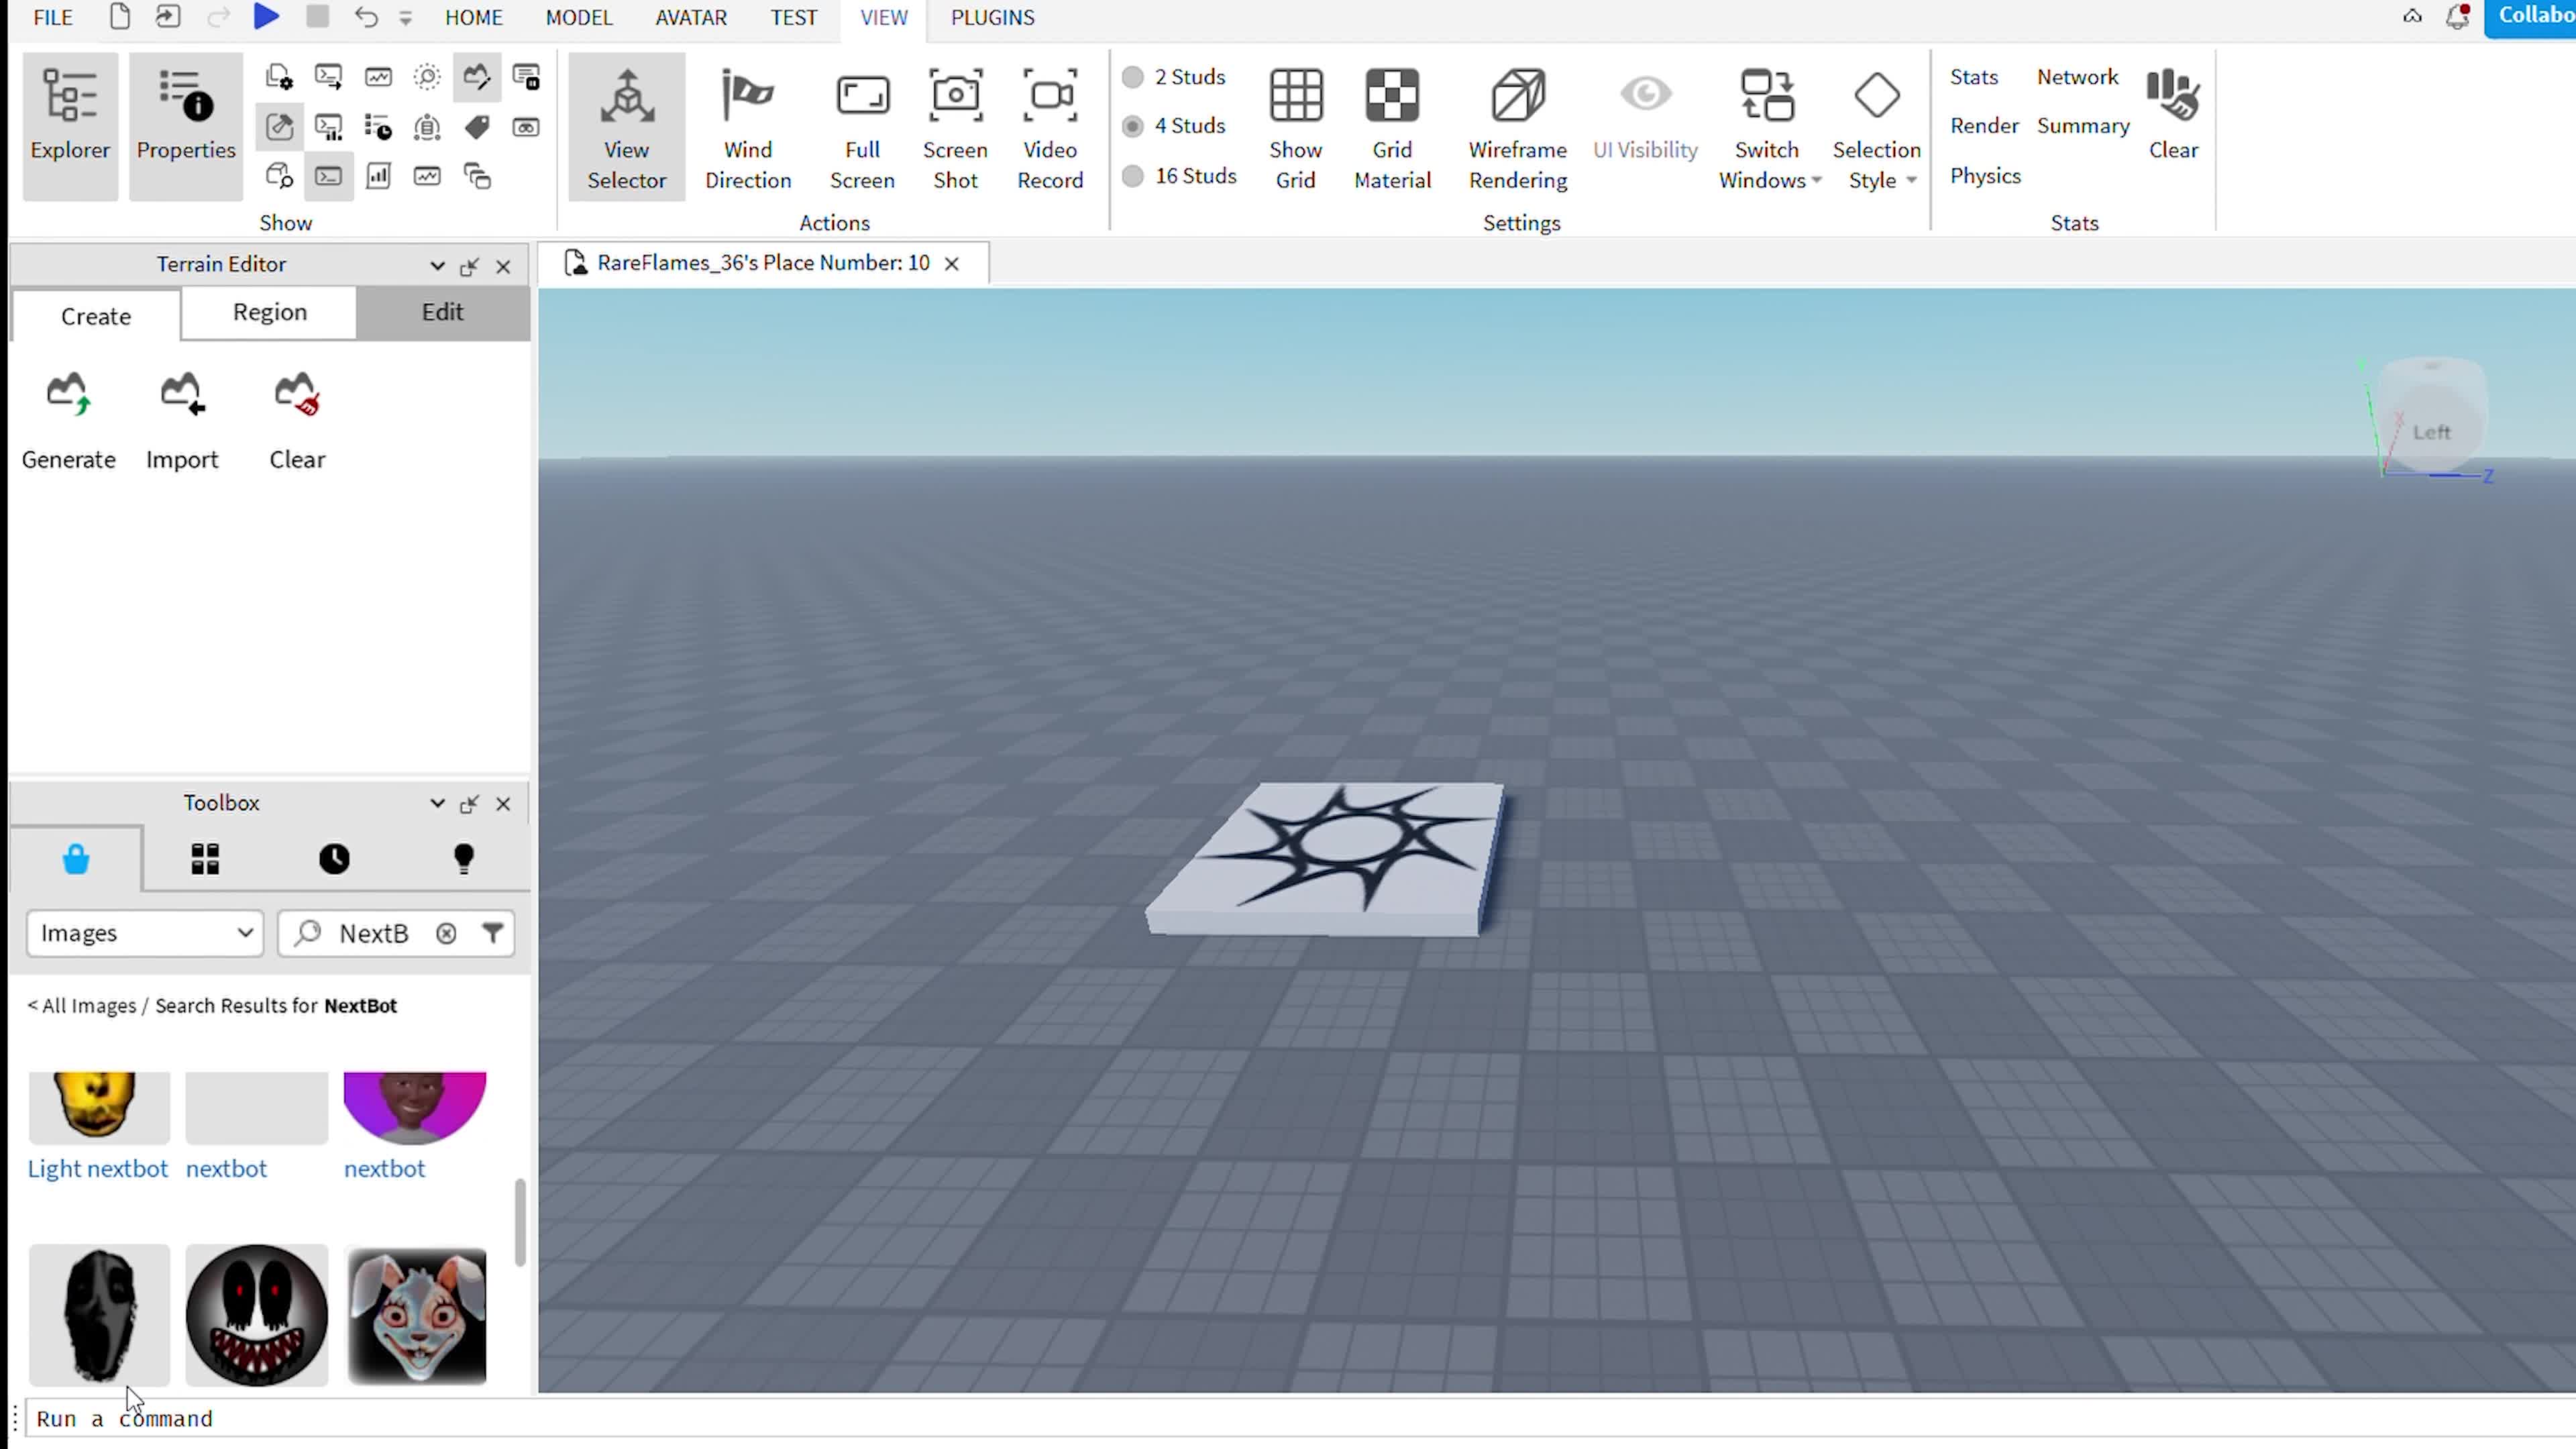This screenshot has height=1449, width=2576.
Task: Open the Light nextbot search result link
Action: click(x=97, y=1168)
